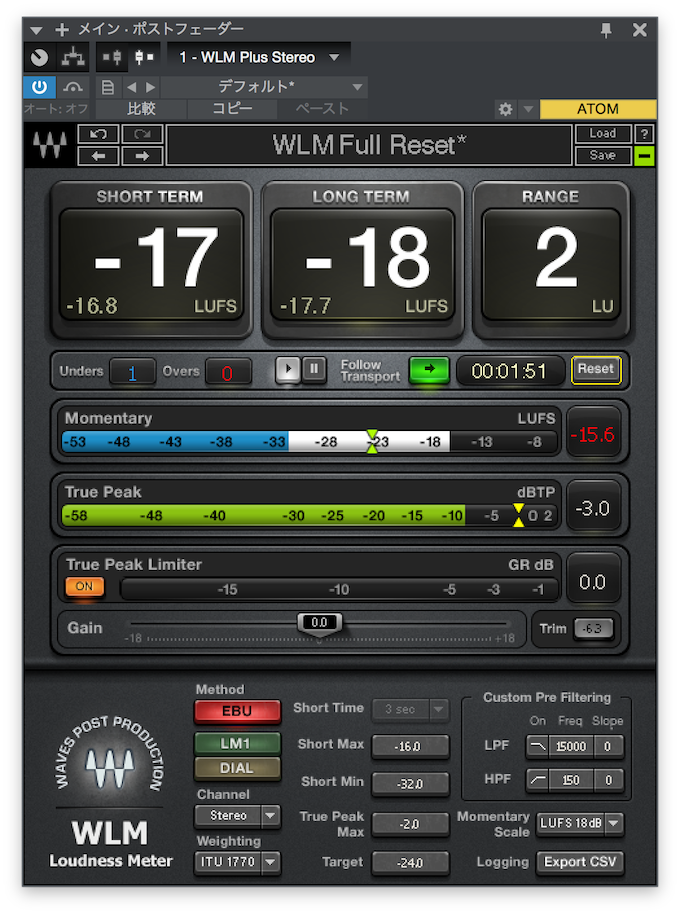Click the Load button
Image resolution: width=680 pixels, height=914 pixels.
pos(603,133)
